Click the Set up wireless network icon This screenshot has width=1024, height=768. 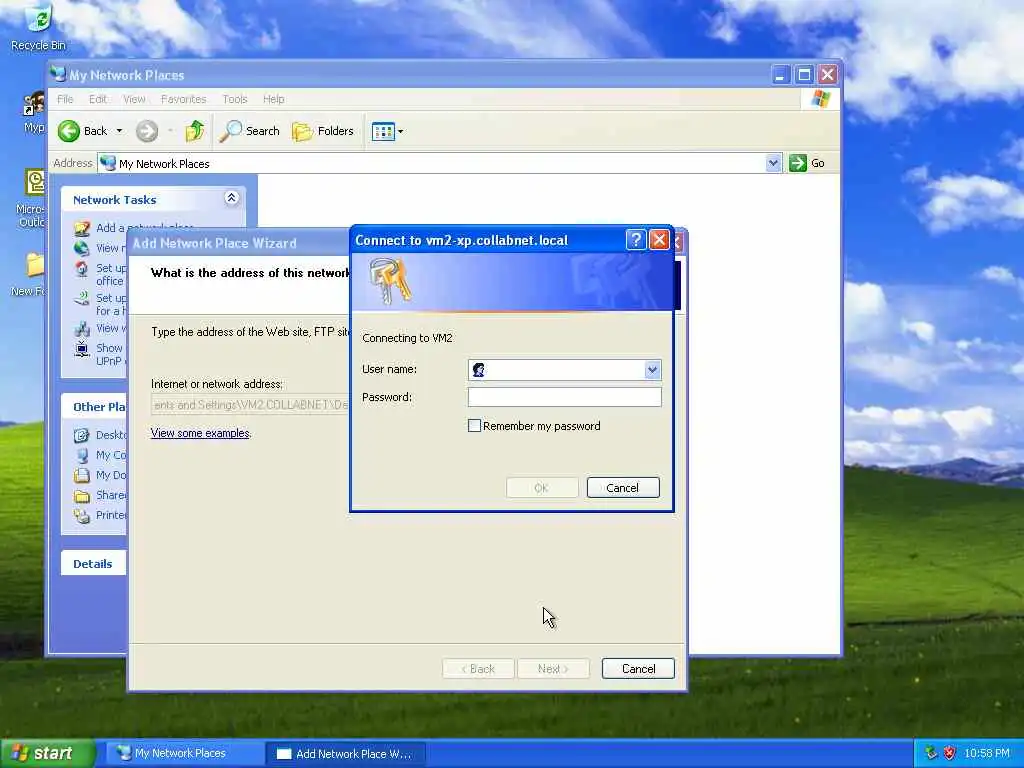coord(82,298)
